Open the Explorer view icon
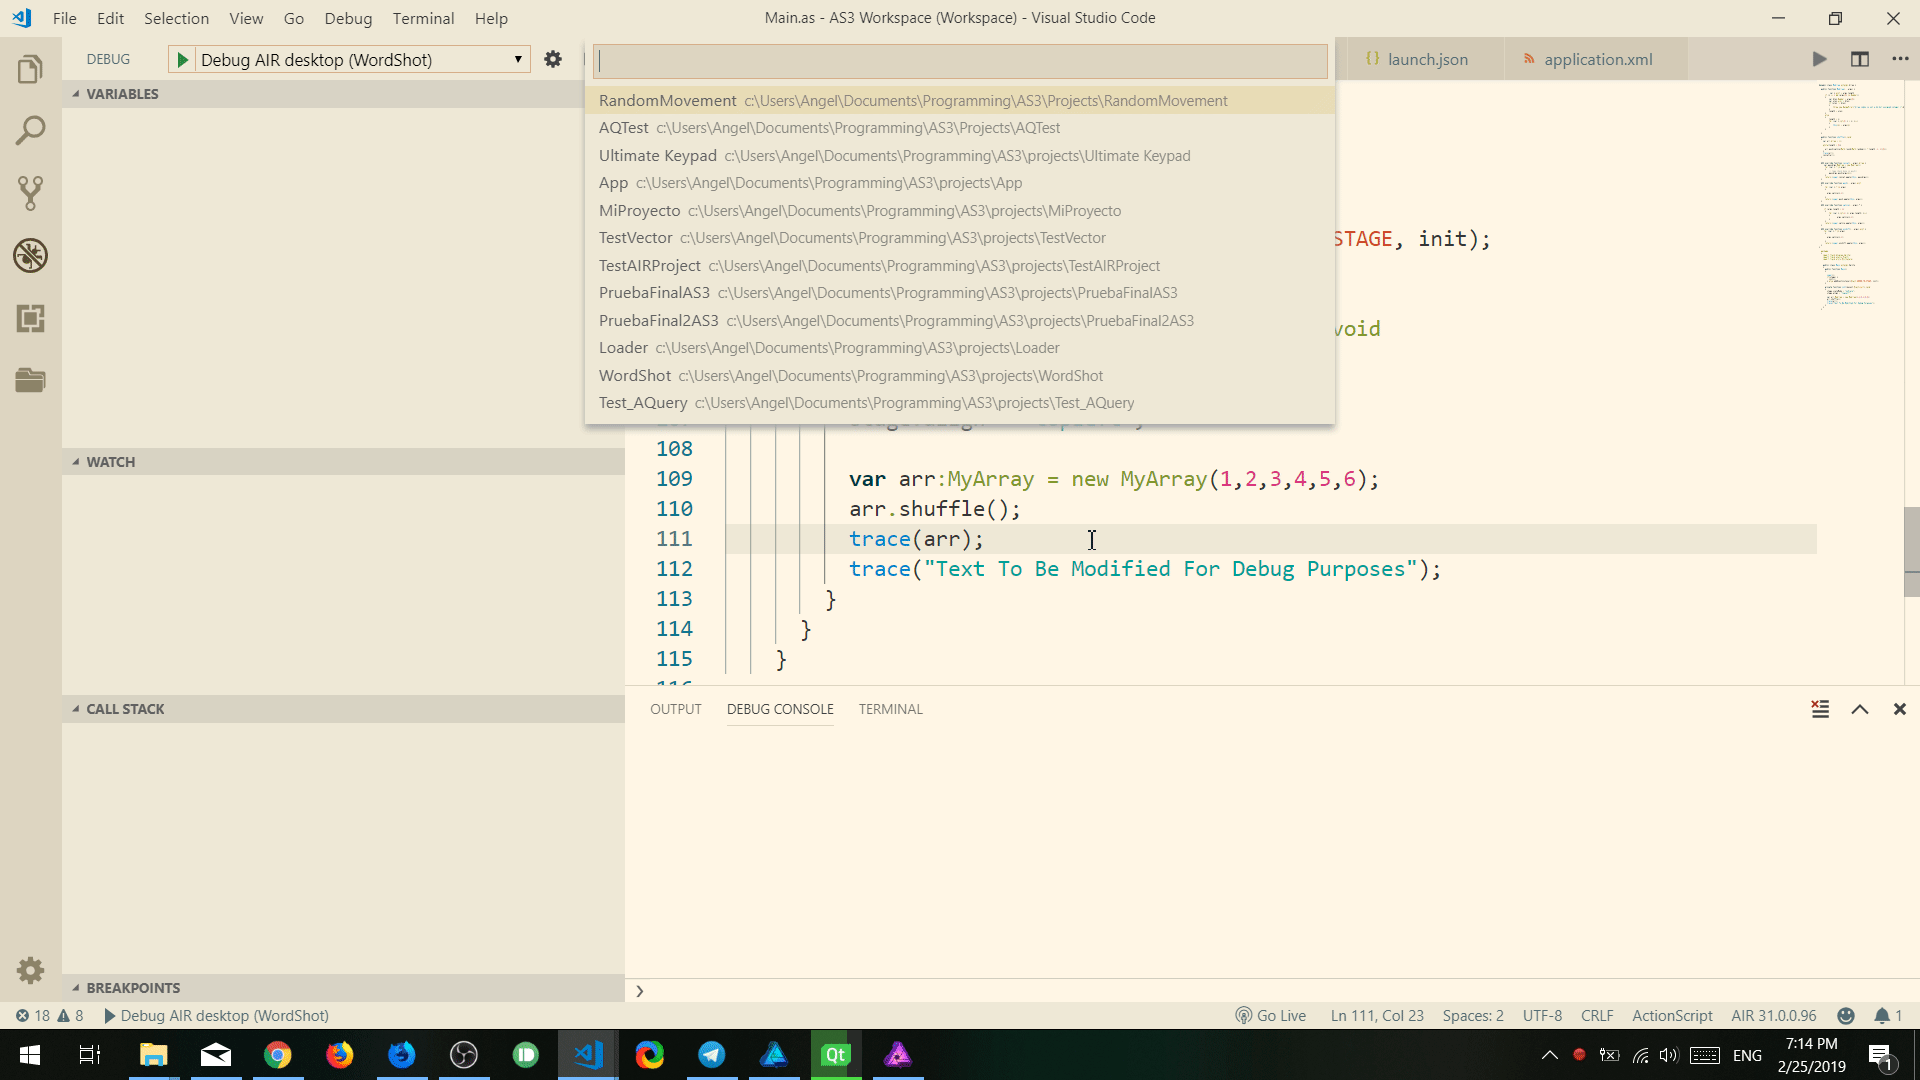Viewport: 1920px width, 1080px height. pos(31,68)
